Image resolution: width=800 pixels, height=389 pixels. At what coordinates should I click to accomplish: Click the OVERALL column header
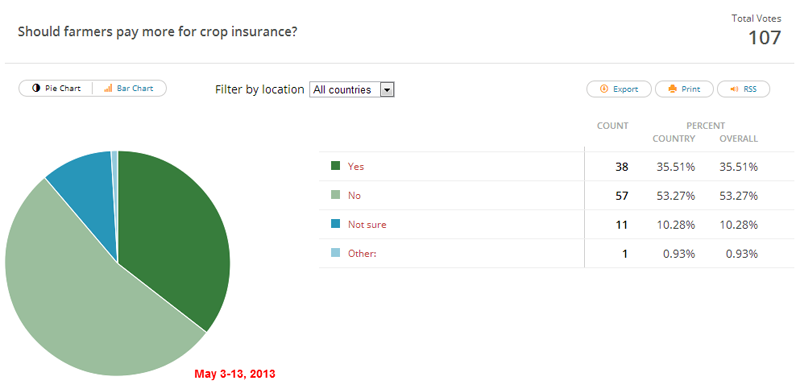738,139
